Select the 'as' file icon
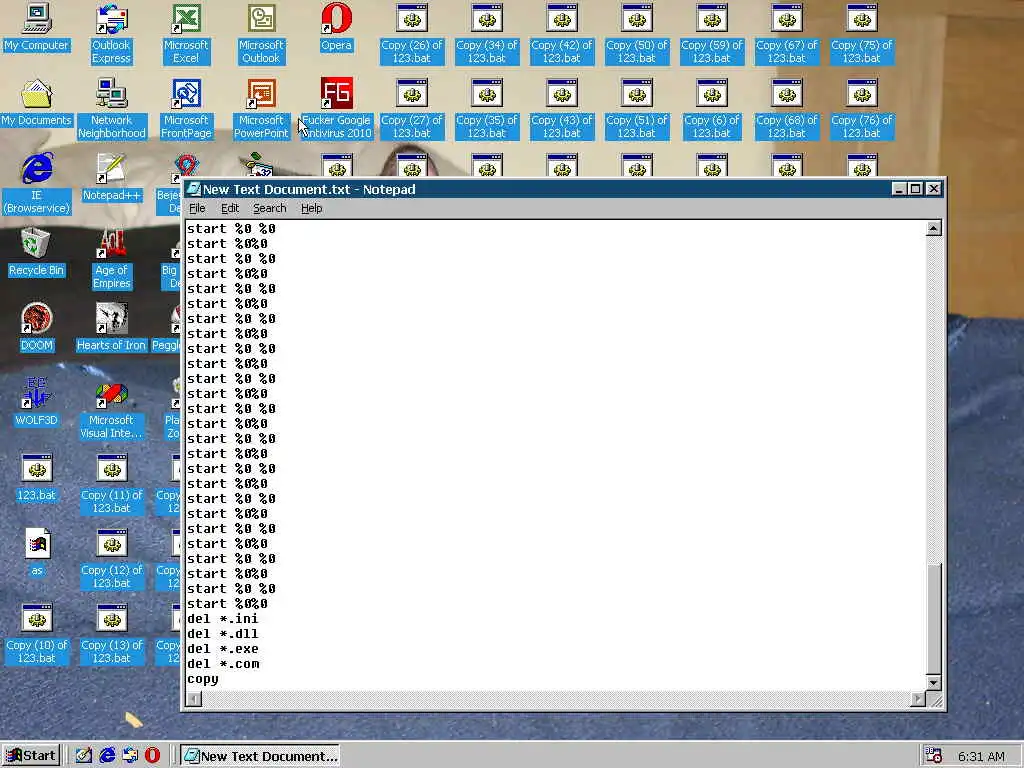 (x=37, y=552)
